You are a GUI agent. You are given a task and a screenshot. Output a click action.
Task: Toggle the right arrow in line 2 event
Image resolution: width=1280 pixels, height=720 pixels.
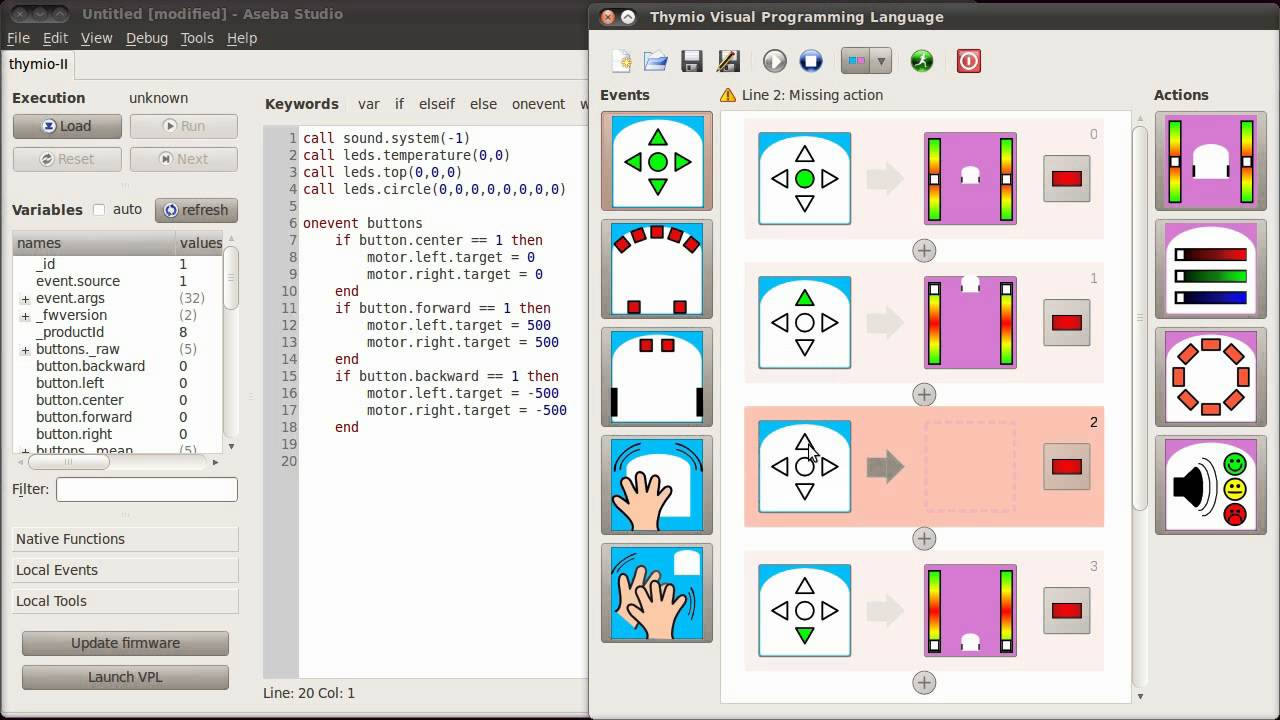pyautogui.click(x=830, y=467)
